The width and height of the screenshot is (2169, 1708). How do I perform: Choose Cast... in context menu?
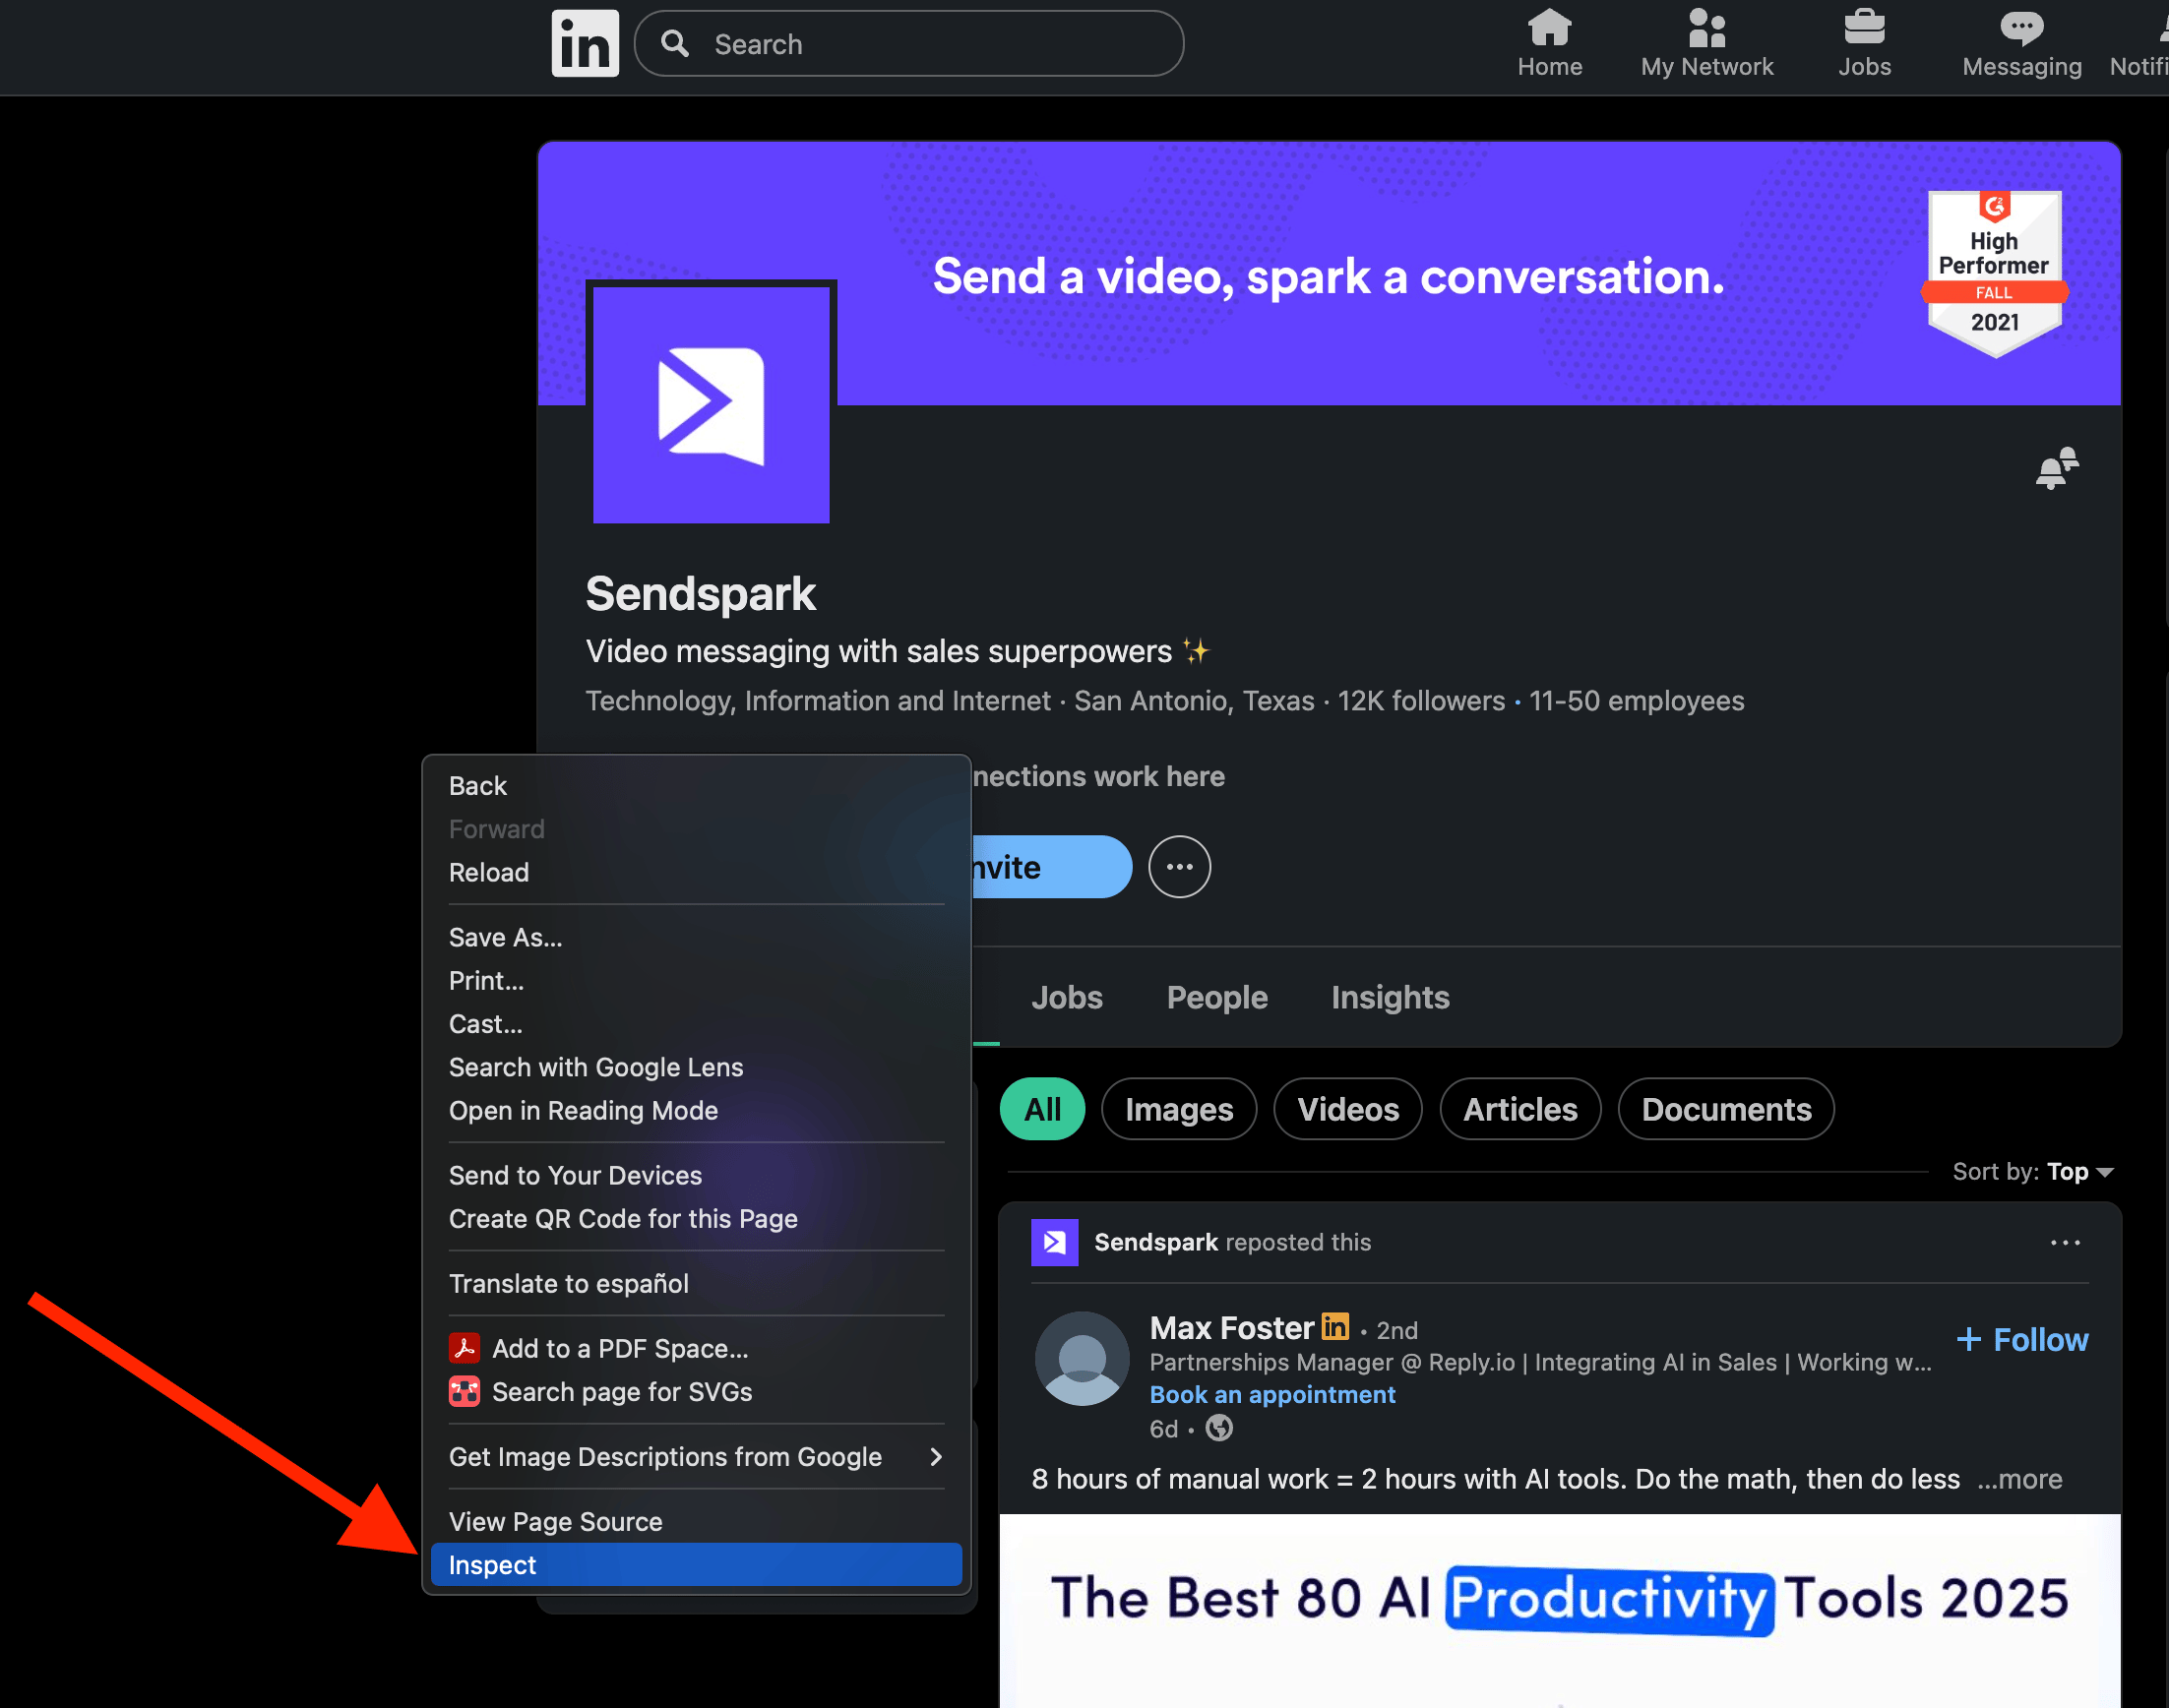[x=696, y=1024]
